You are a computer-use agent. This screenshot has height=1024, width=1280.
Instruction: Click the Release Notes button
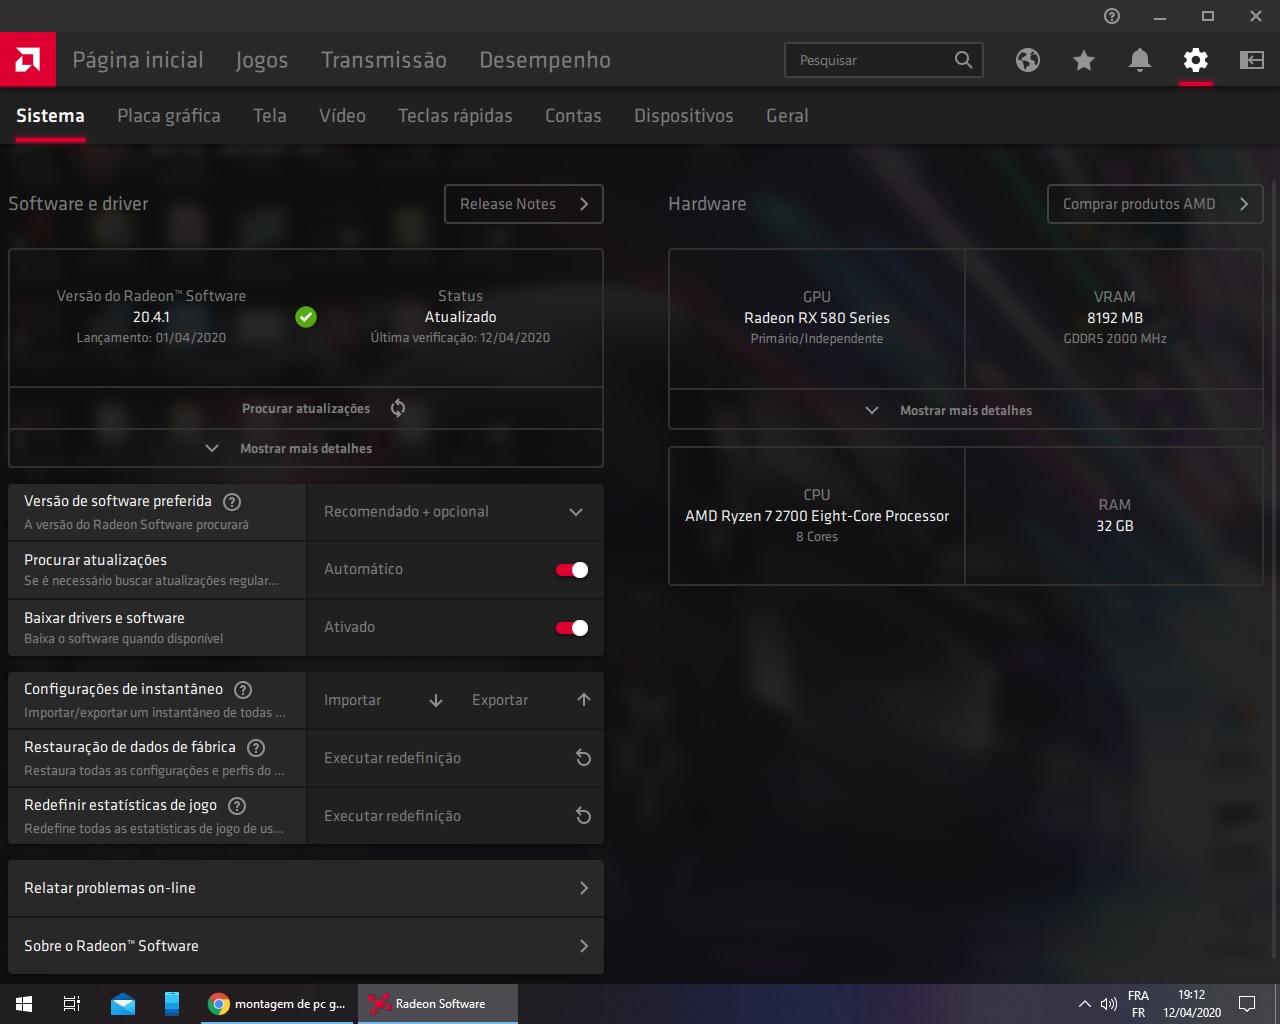[x=523, y=204]
